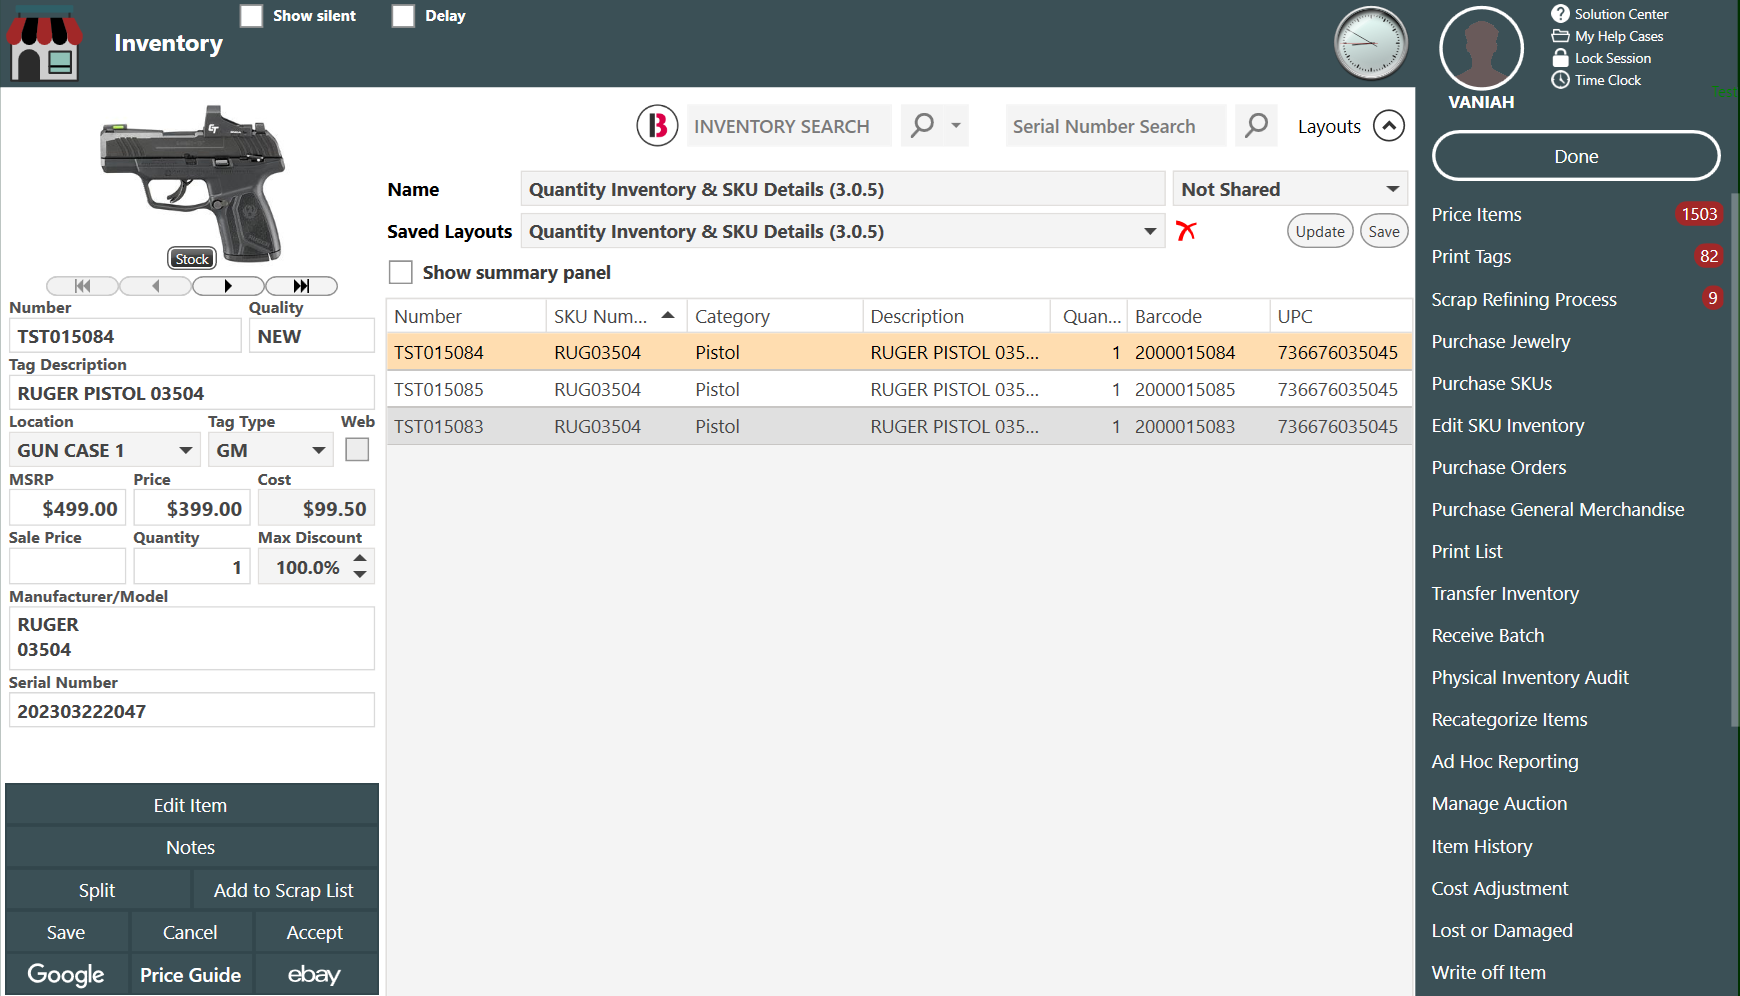Viewport: 1740px width, 996px height.
Task: Open Purchase Jewelry
Action: coord(1500,341)
